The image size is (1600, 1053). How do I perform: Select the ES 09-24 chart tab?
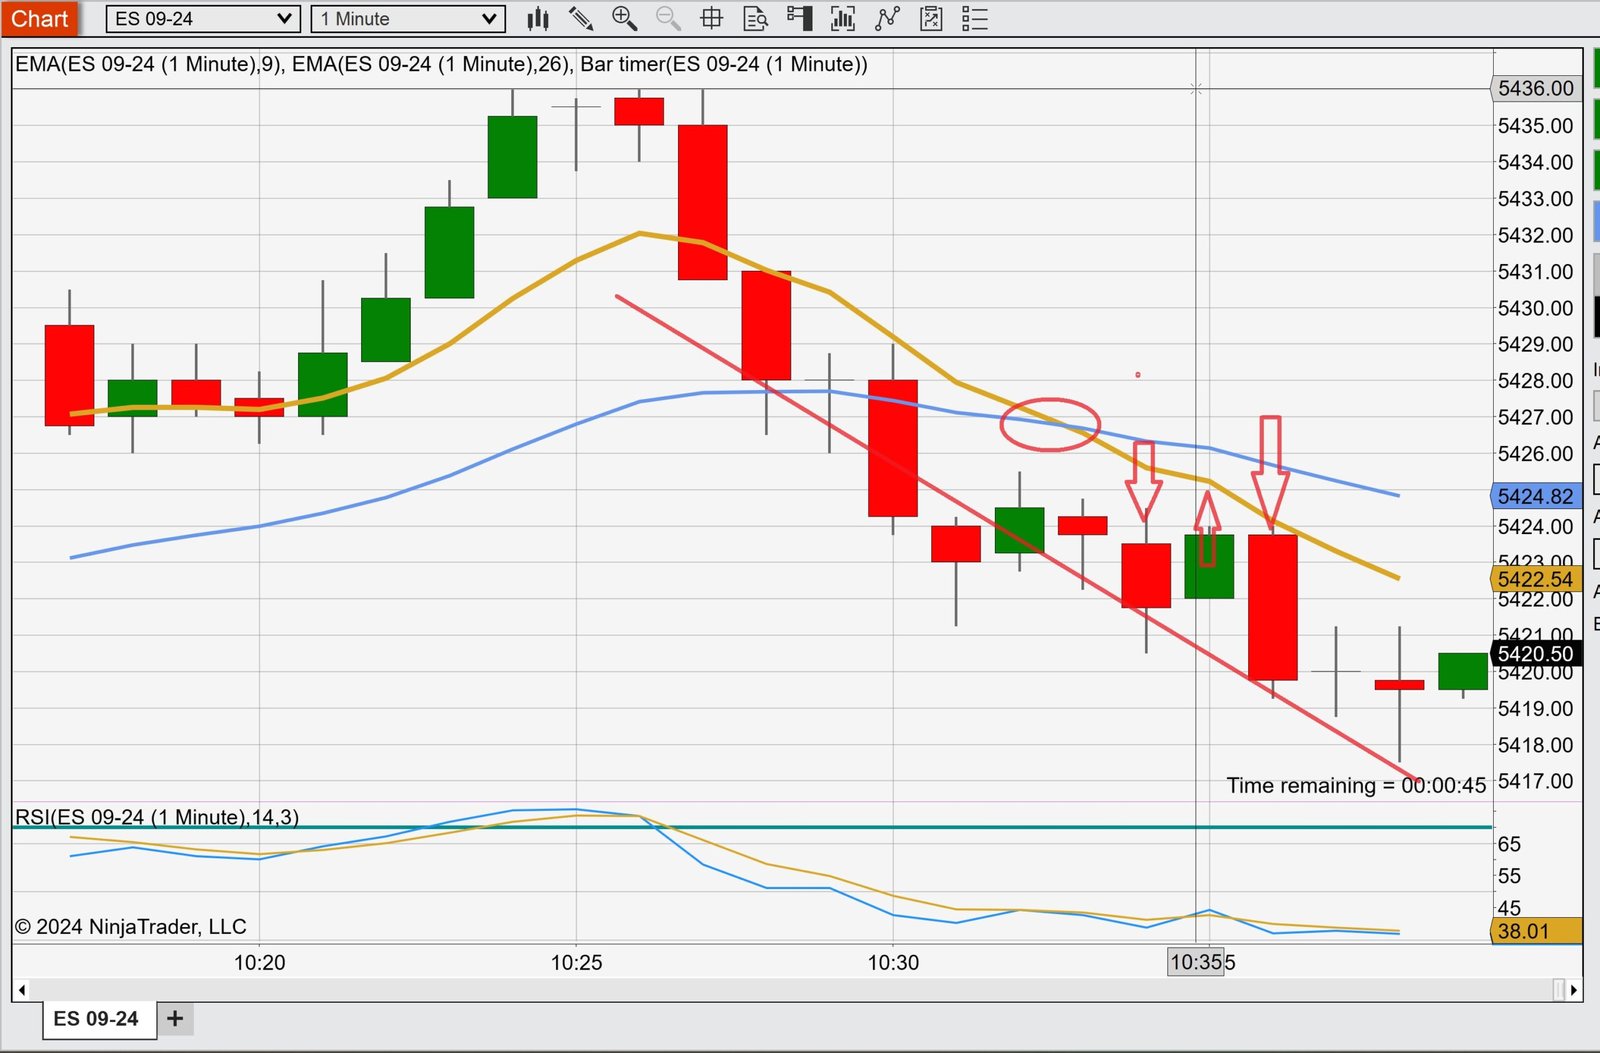(96, 1019)
